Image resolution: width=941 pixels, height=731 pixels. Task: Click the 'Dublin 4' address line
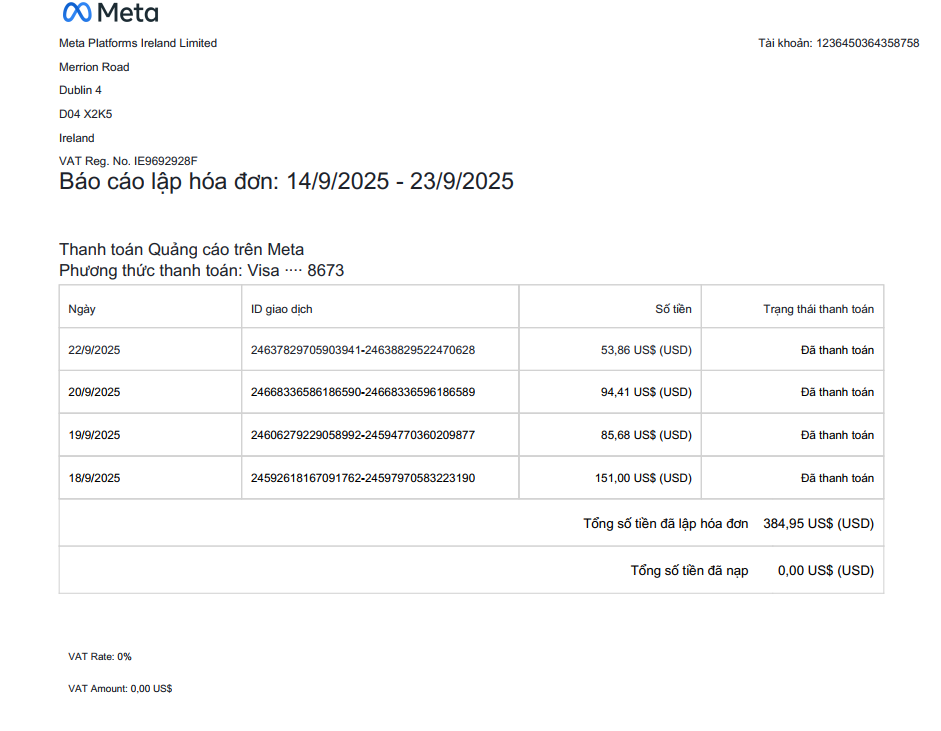[x=80, y=90]
